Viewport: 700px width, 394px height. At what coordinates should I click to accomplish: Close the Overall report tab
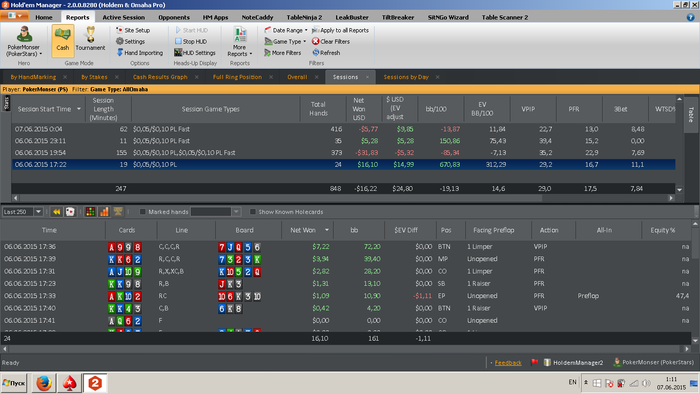(x=317, y=77)
